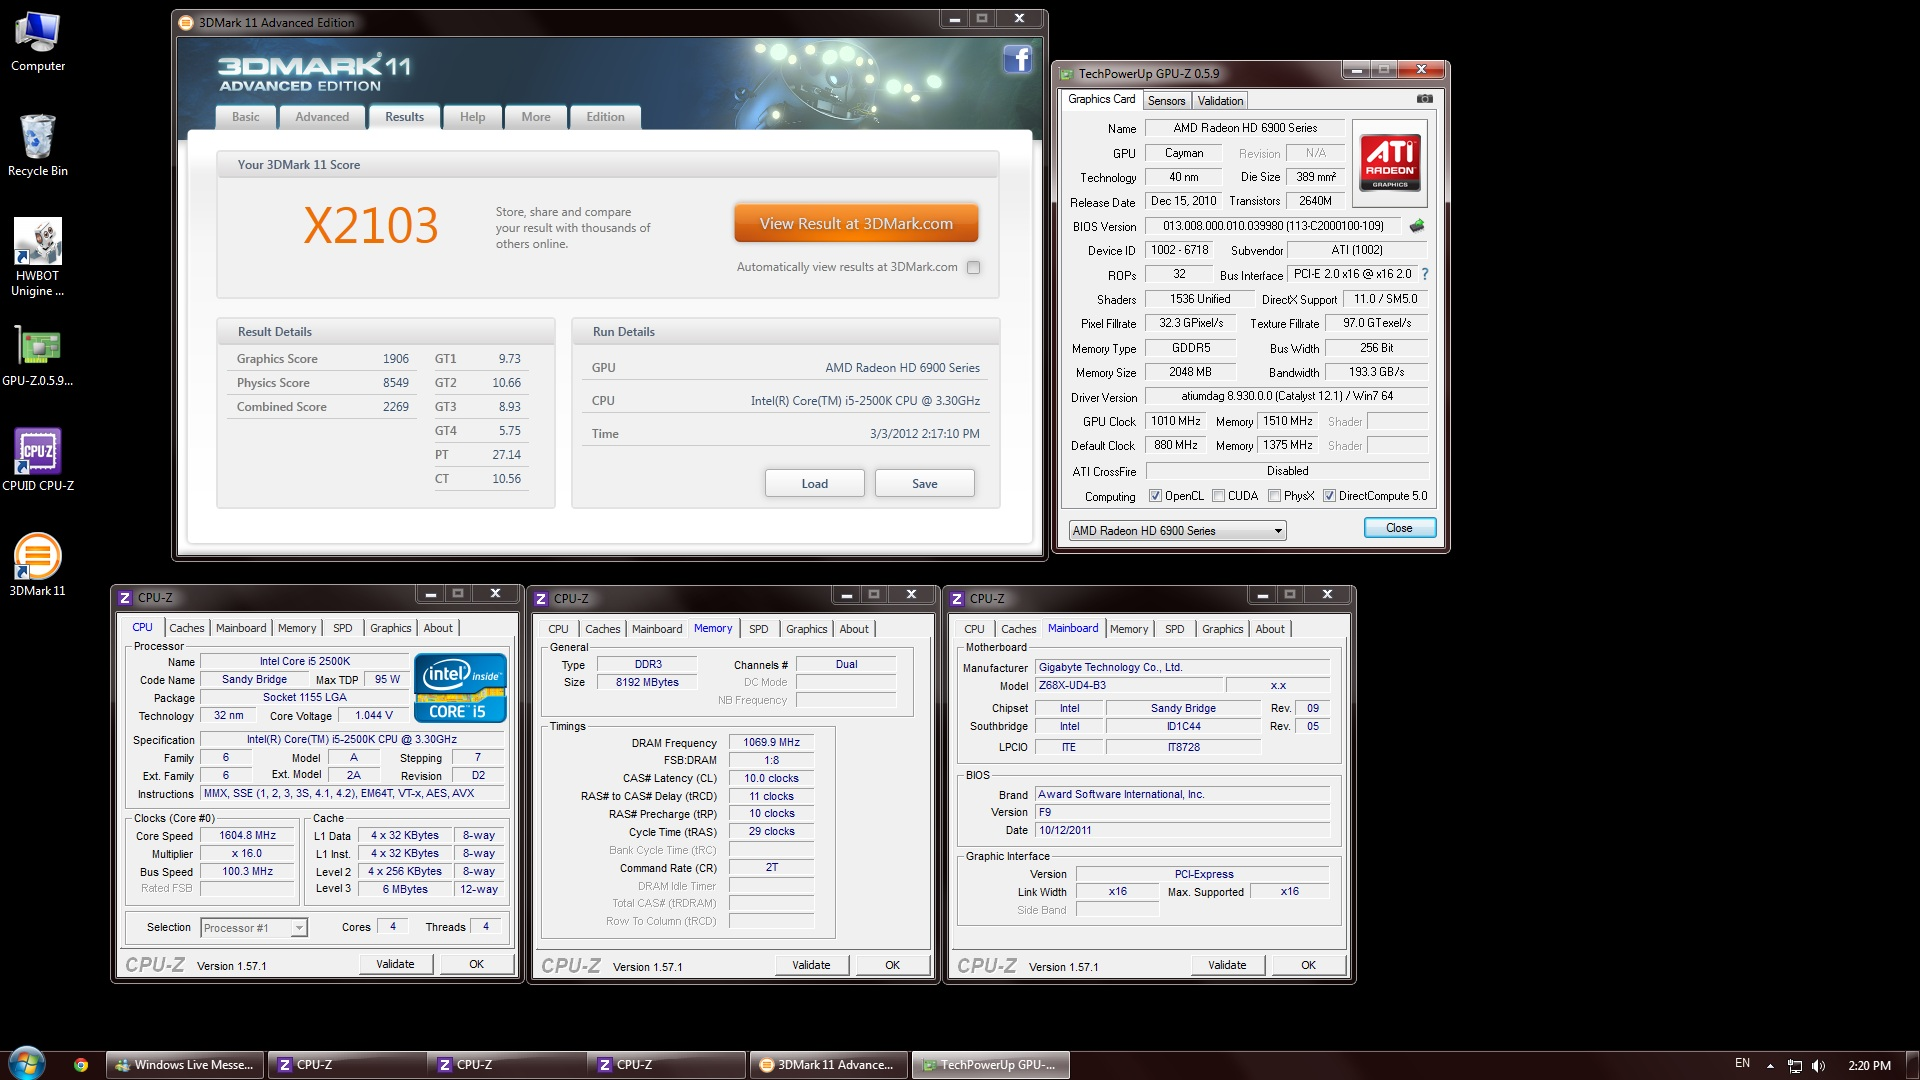Click the Intel Core i5 logo in CPU-Z
This screenshot has height=1080, width=1920.
[460, 688]
